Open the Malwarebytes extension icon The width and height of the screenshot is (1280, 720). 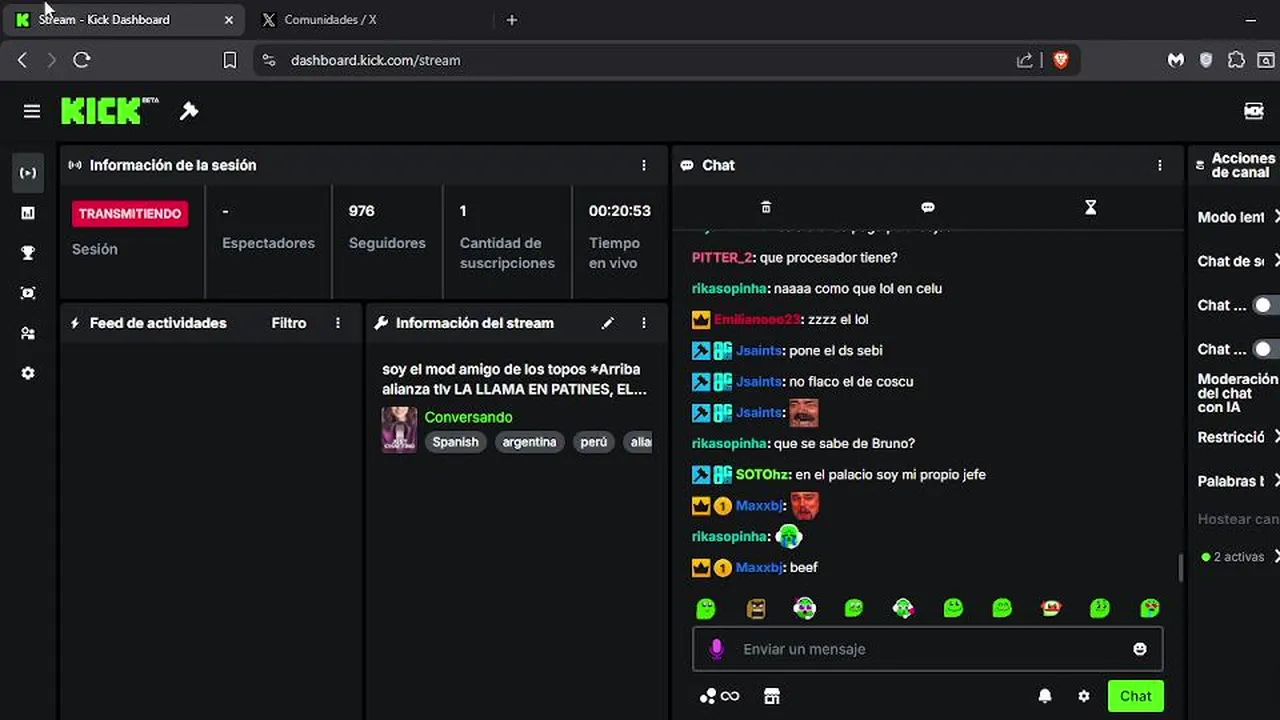pos(1176,60)
